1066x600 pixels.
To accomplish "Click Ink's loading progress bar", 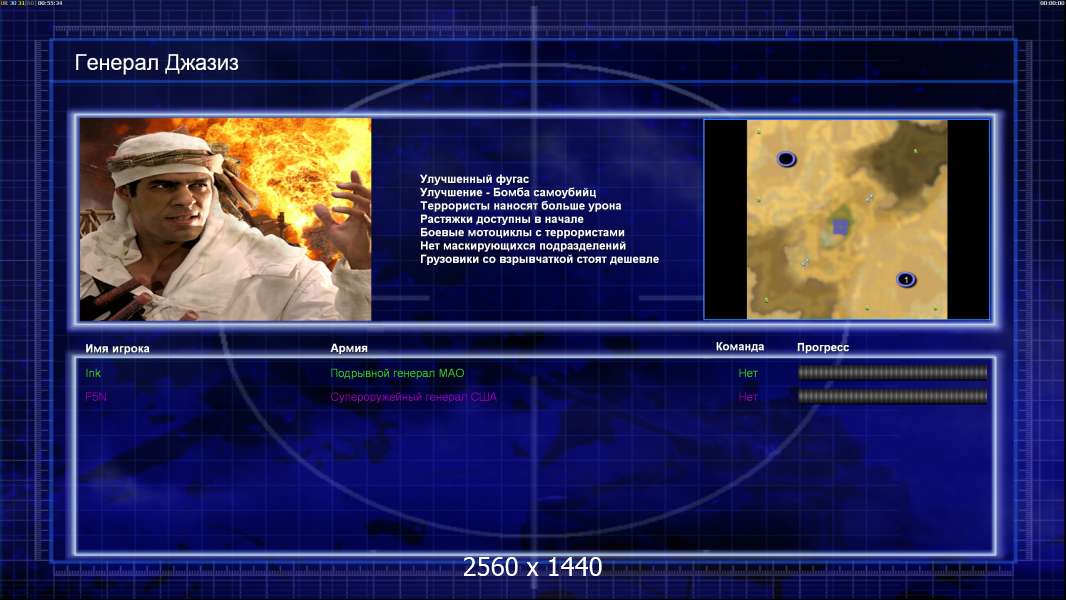I will pos(893,372).
